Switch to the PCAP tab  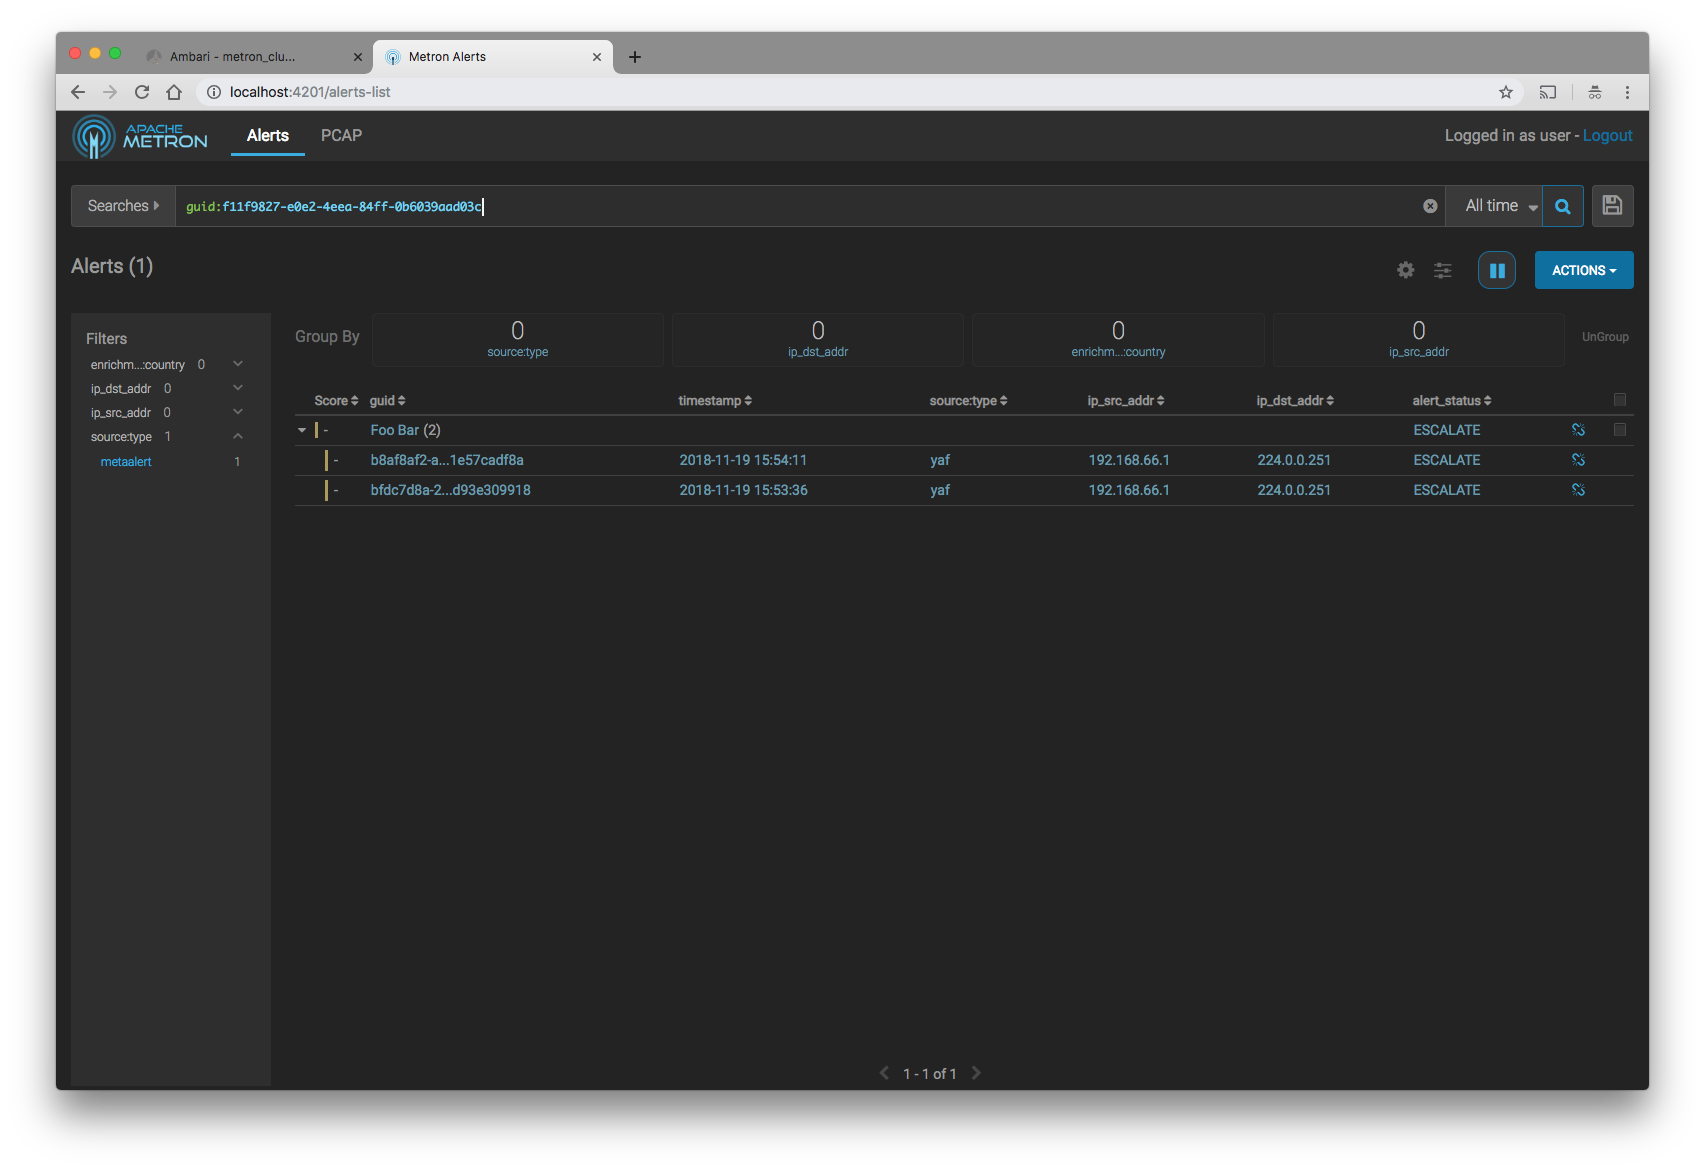(341, 136)
